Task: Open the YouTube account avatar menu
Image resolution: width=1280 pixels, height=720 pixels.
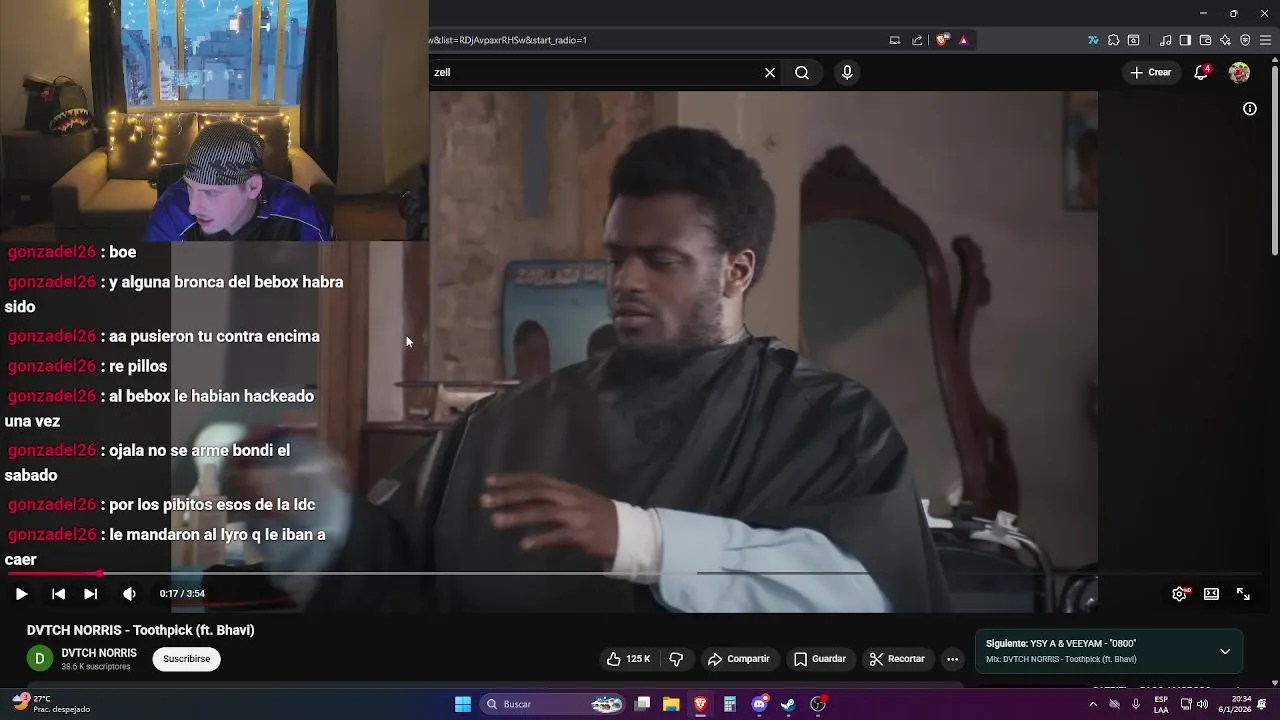Action: 1239,72
